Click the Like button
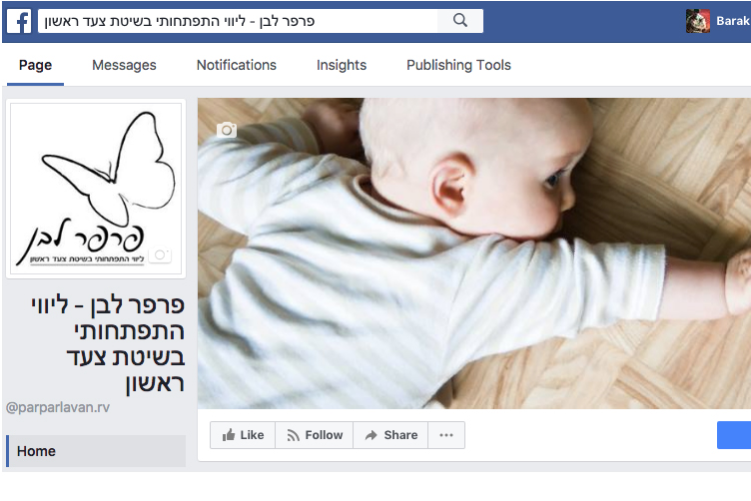This screenshot has width=751, height=501. [x=243, y=435]
